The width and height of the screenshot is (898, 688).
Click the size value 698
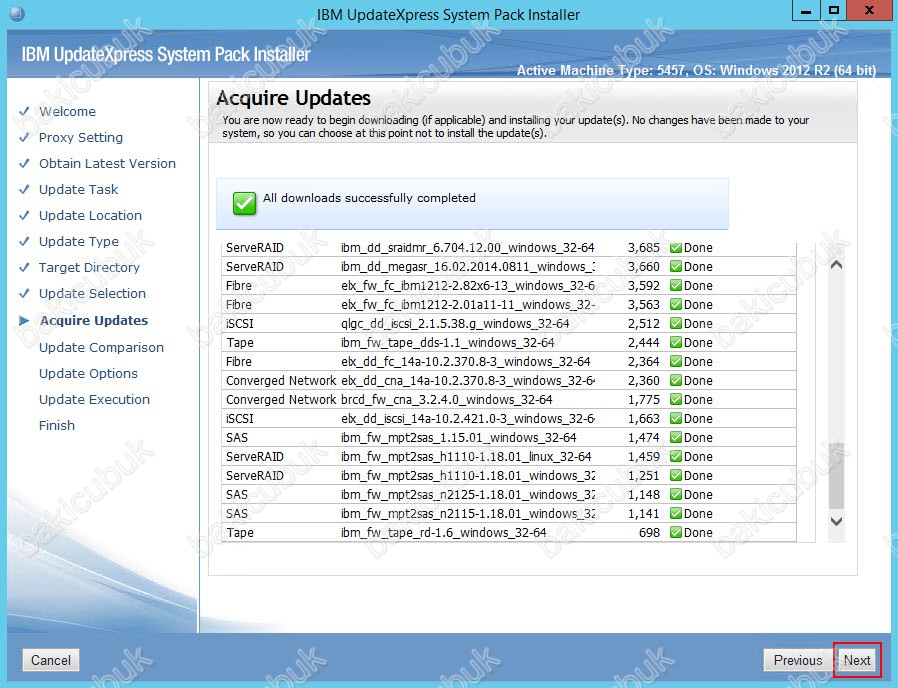pyautogui.click(x=649, y=532)
